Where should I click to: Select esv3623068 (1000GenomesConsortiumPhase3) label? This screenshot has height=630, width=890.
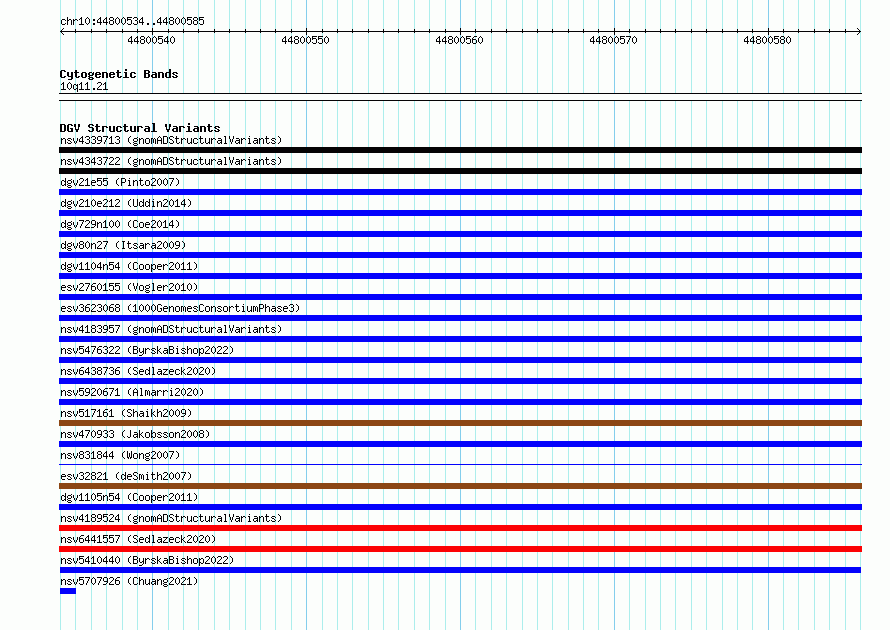[180, 308]
